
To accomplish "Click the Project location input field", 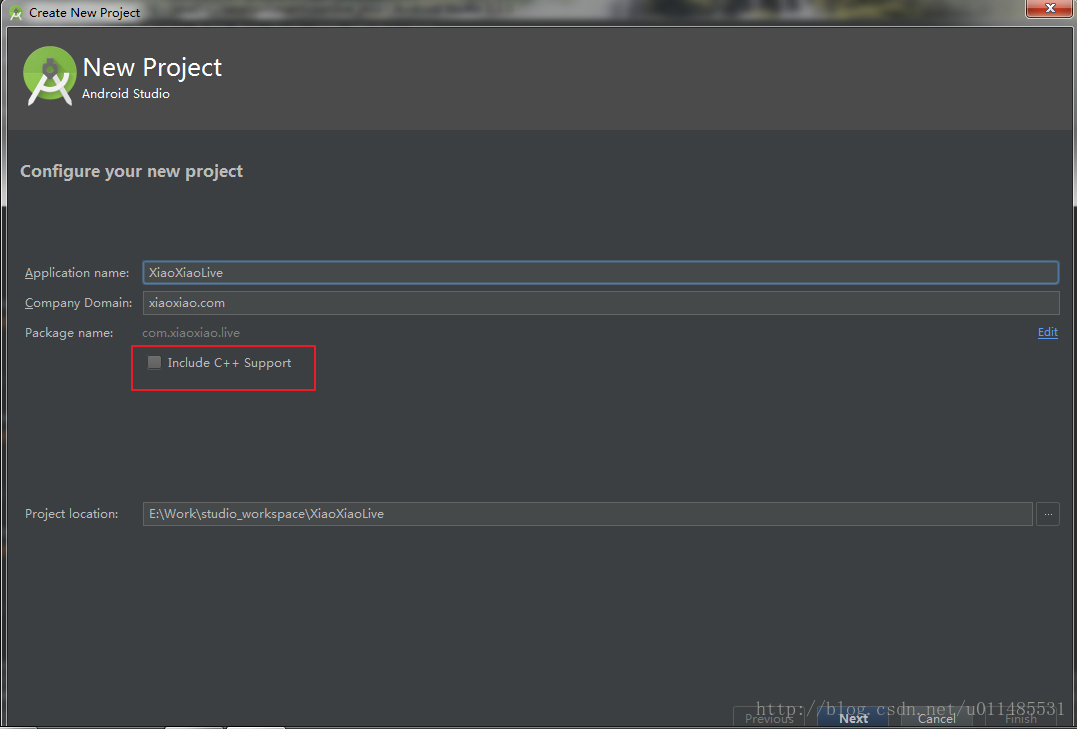I will click(x=587, y=514).
